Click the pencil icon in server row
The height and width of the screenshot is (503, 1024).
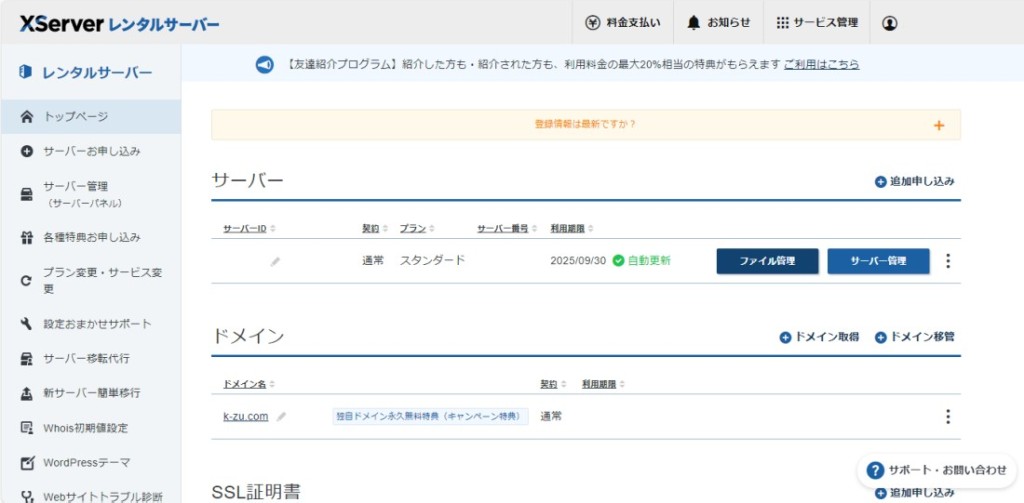[x=275, y=261]
